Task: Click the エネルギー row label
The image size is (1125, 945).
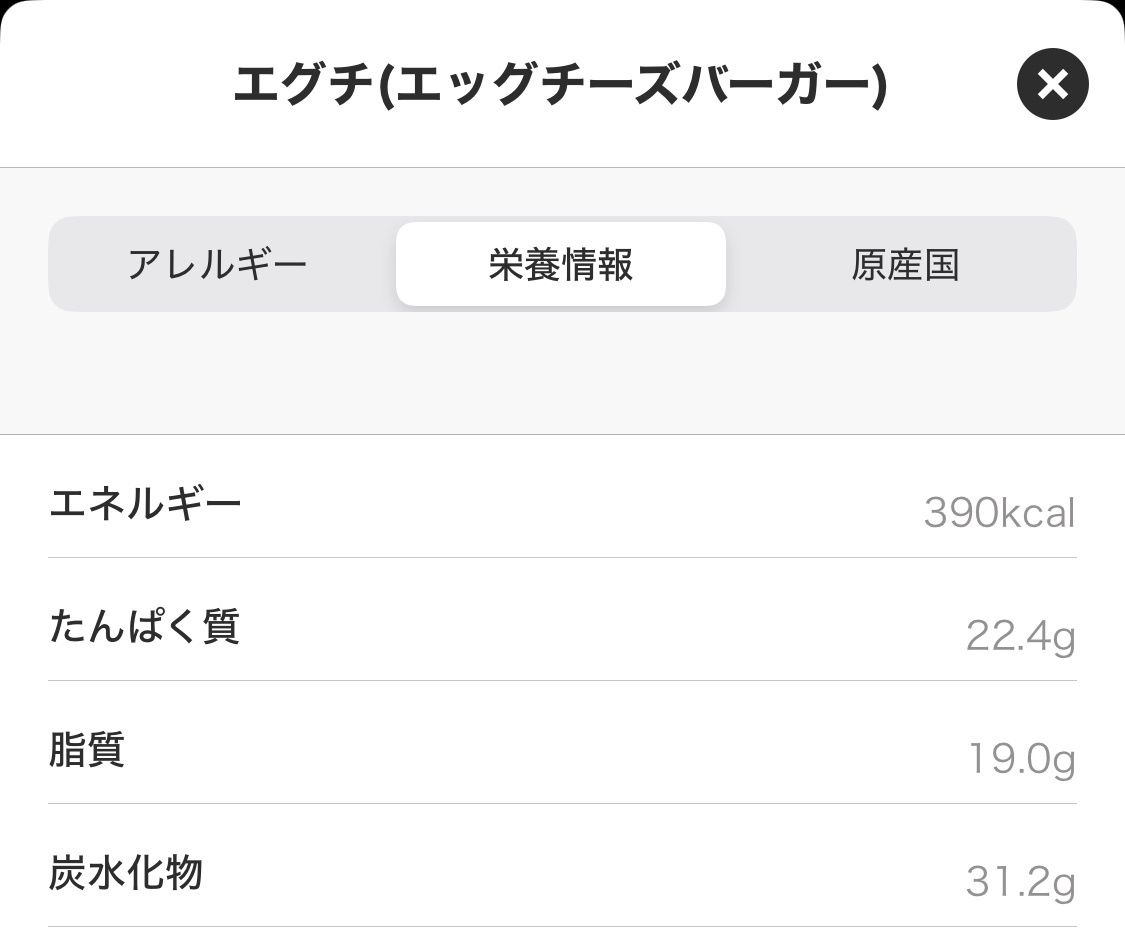Action: tap(145, 502)
